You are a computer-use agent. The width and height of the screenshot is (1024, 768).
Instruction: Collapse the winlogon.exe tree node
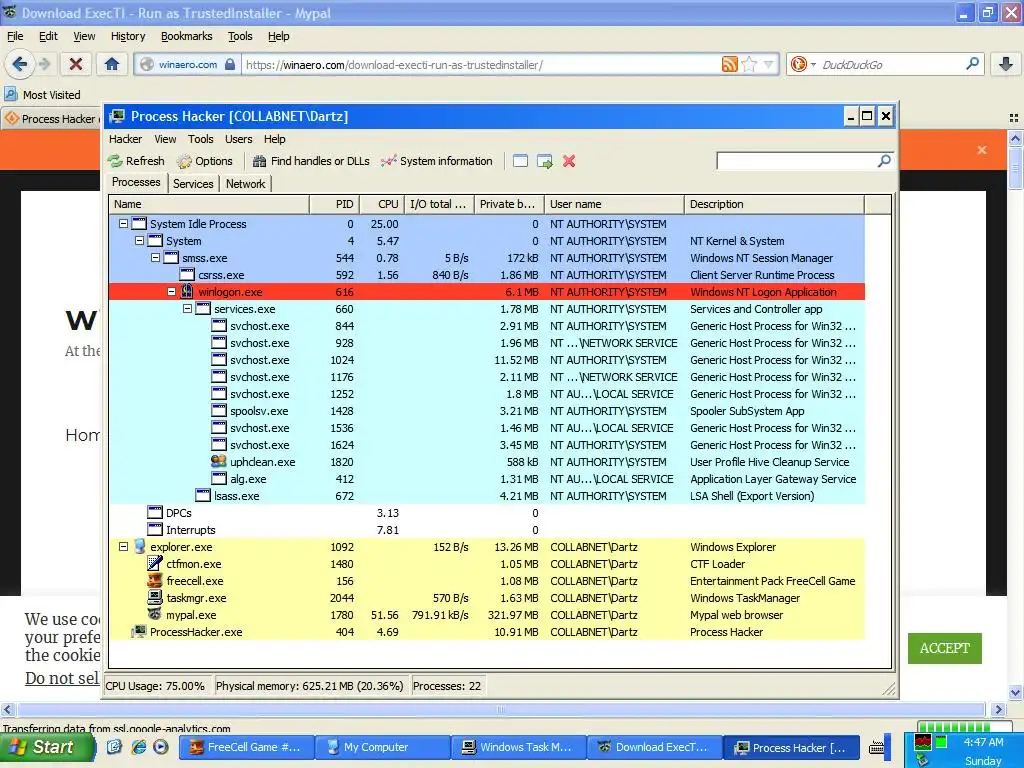(171, 292)
